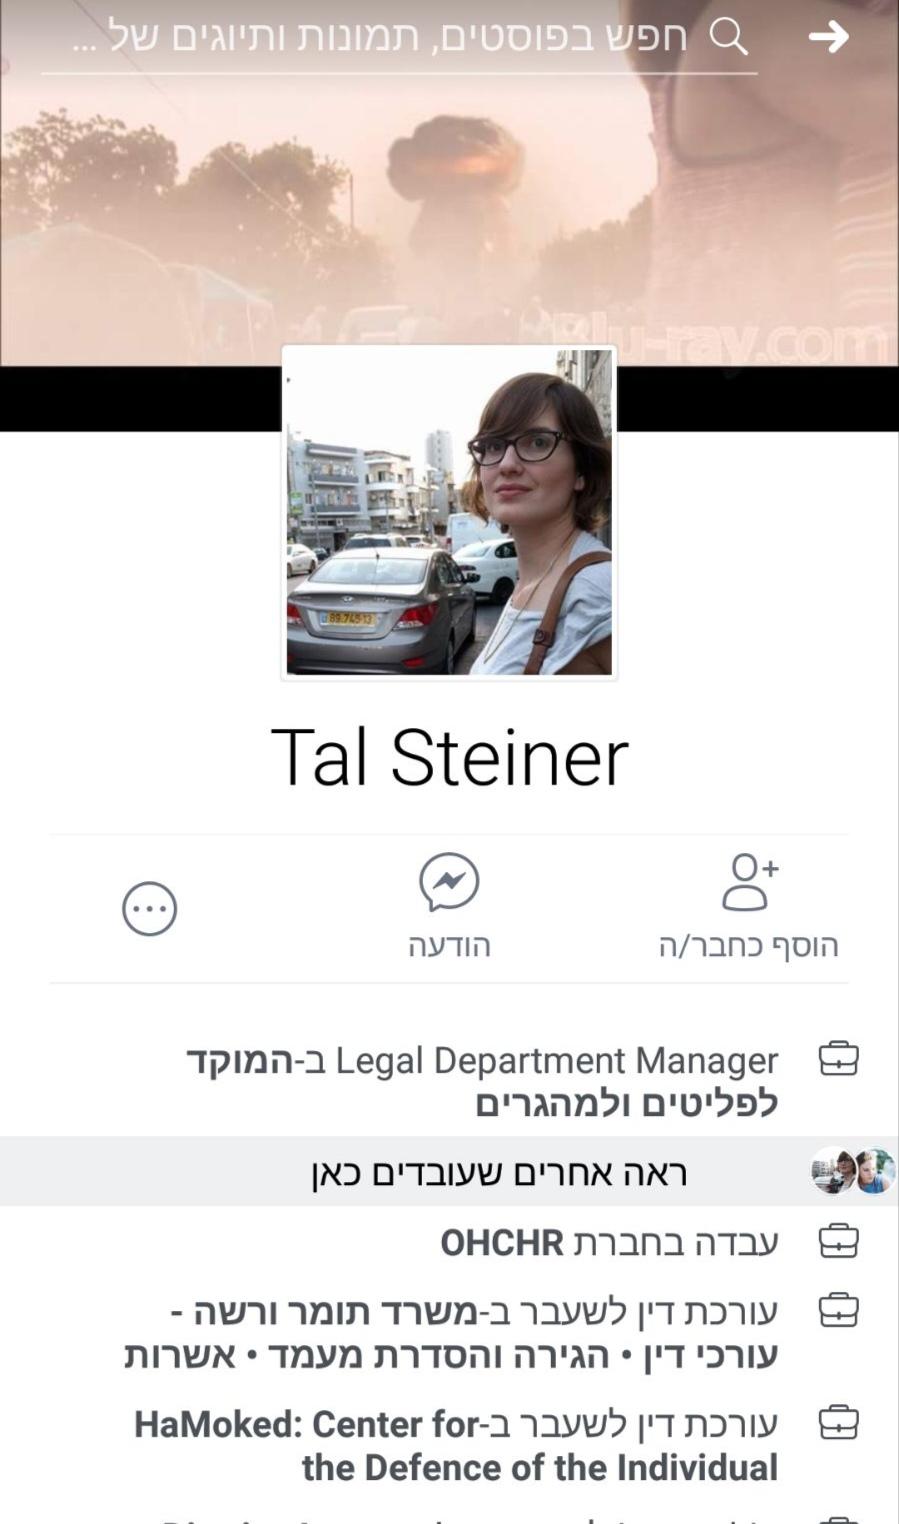Open the Messenger message icon
Image resolution: width=899 pixels, height=1524 pixels.
pyautogui.click(x=449, y=882)
